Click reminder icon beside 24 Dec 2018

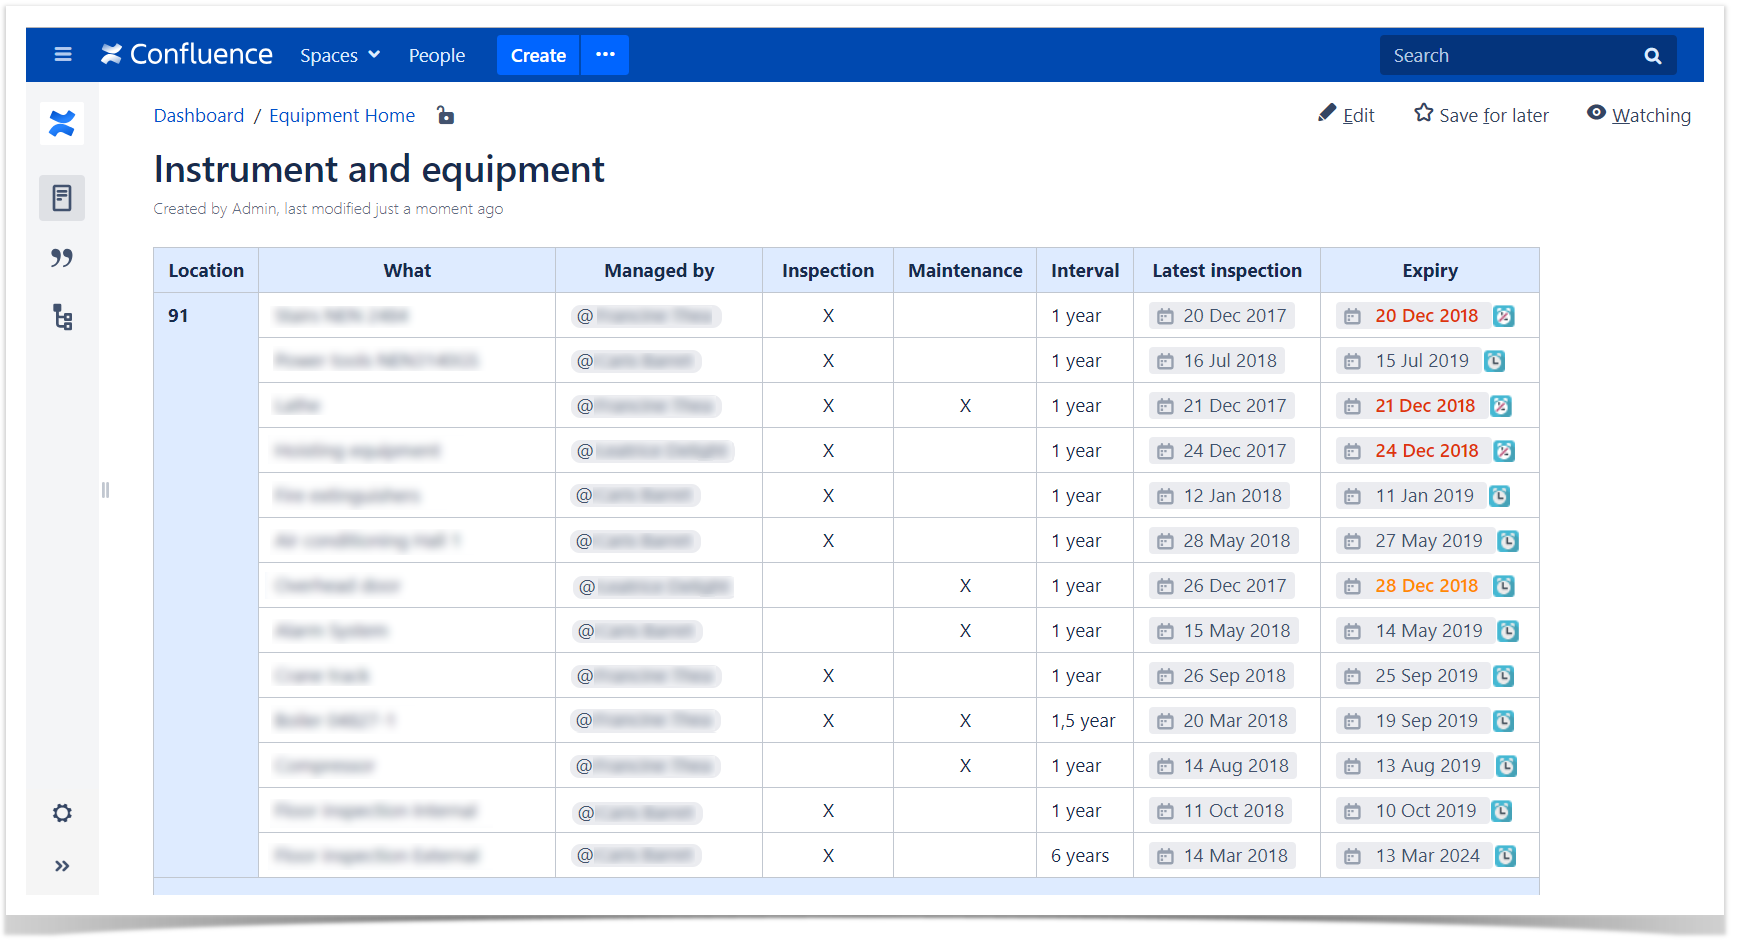pos(1503,451)
